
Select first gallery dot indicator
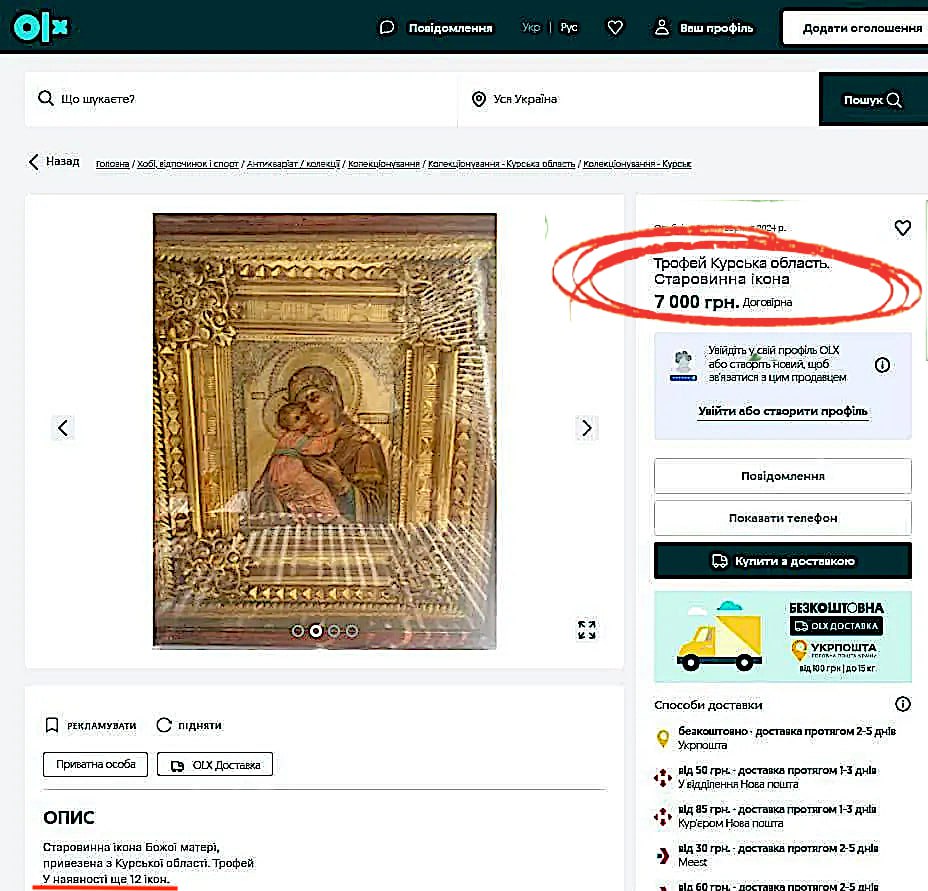click(298, 631)
